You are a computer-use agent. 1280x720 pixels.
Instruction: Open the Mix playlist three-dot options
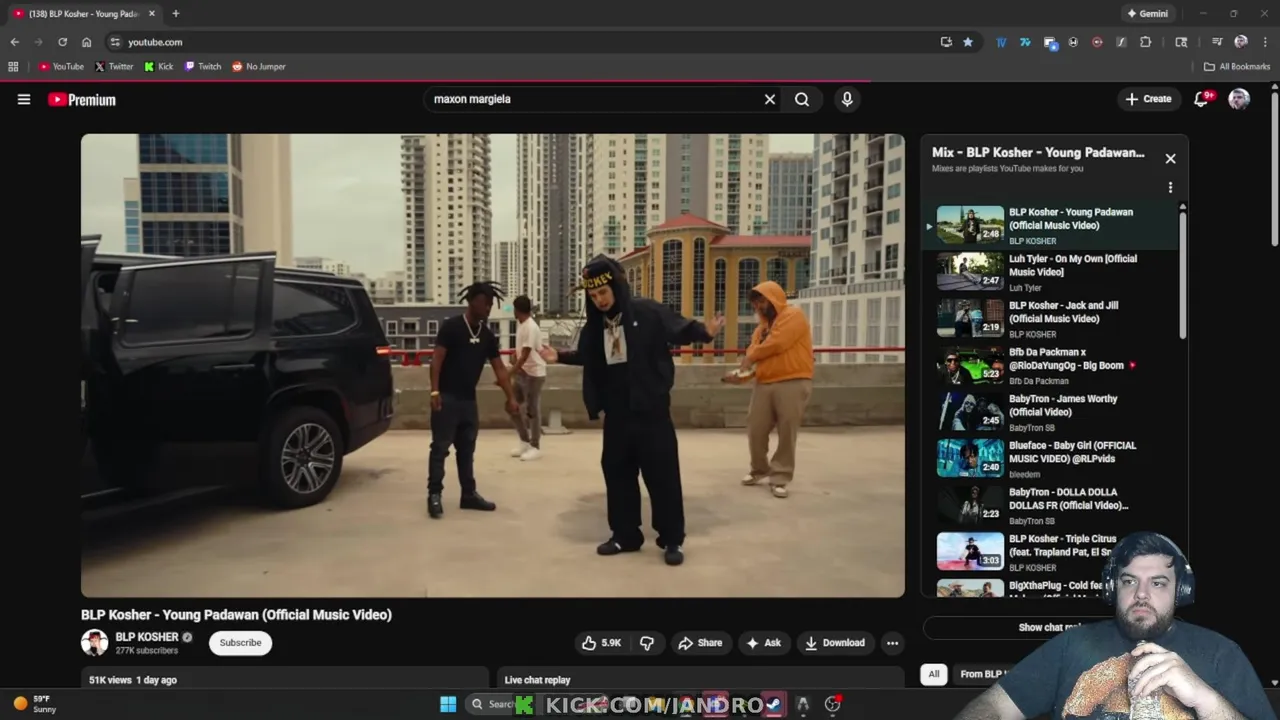coord(1170,187)
